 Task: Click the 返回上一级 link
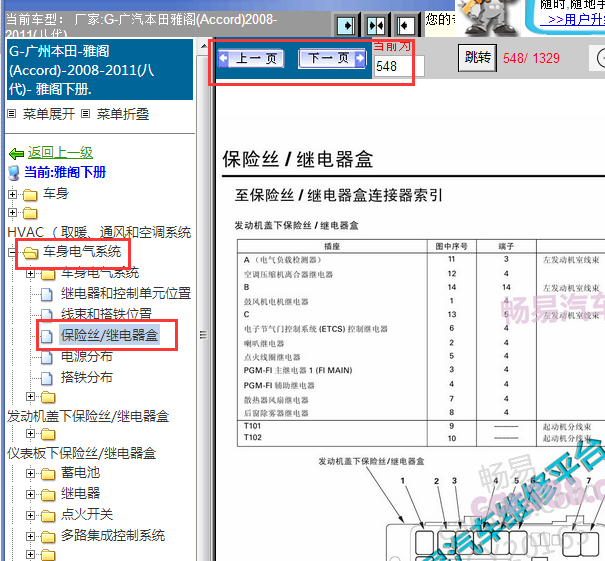(x=60, y=153)
